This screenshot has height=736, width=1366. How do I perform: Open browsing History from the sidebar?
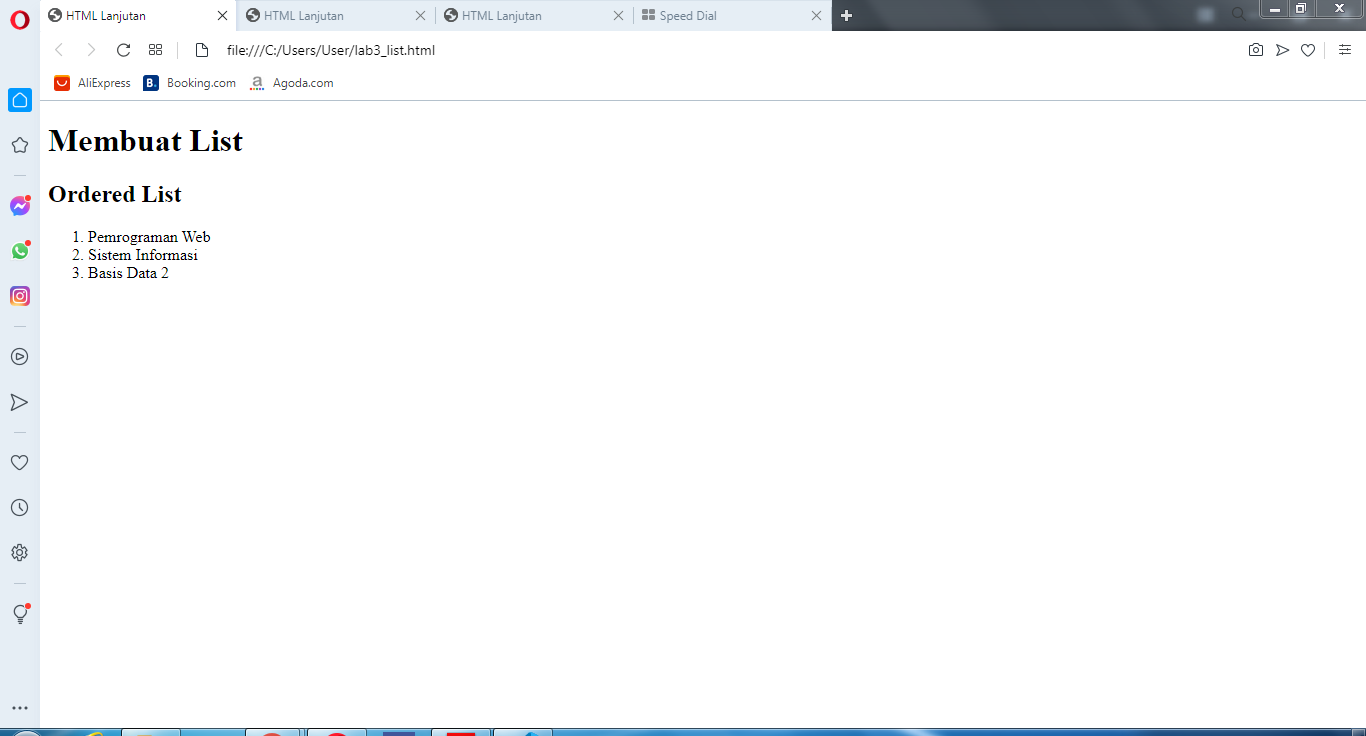pyautogui.click(x=20, y=507)
